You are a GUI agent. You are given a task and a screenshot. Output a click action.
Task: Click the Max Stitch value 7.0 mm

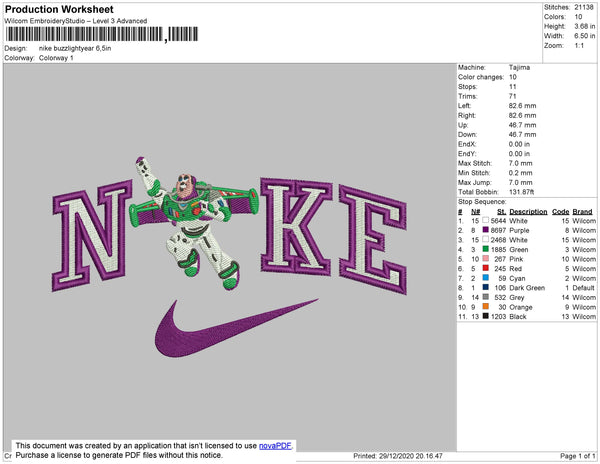coord(520,163)
